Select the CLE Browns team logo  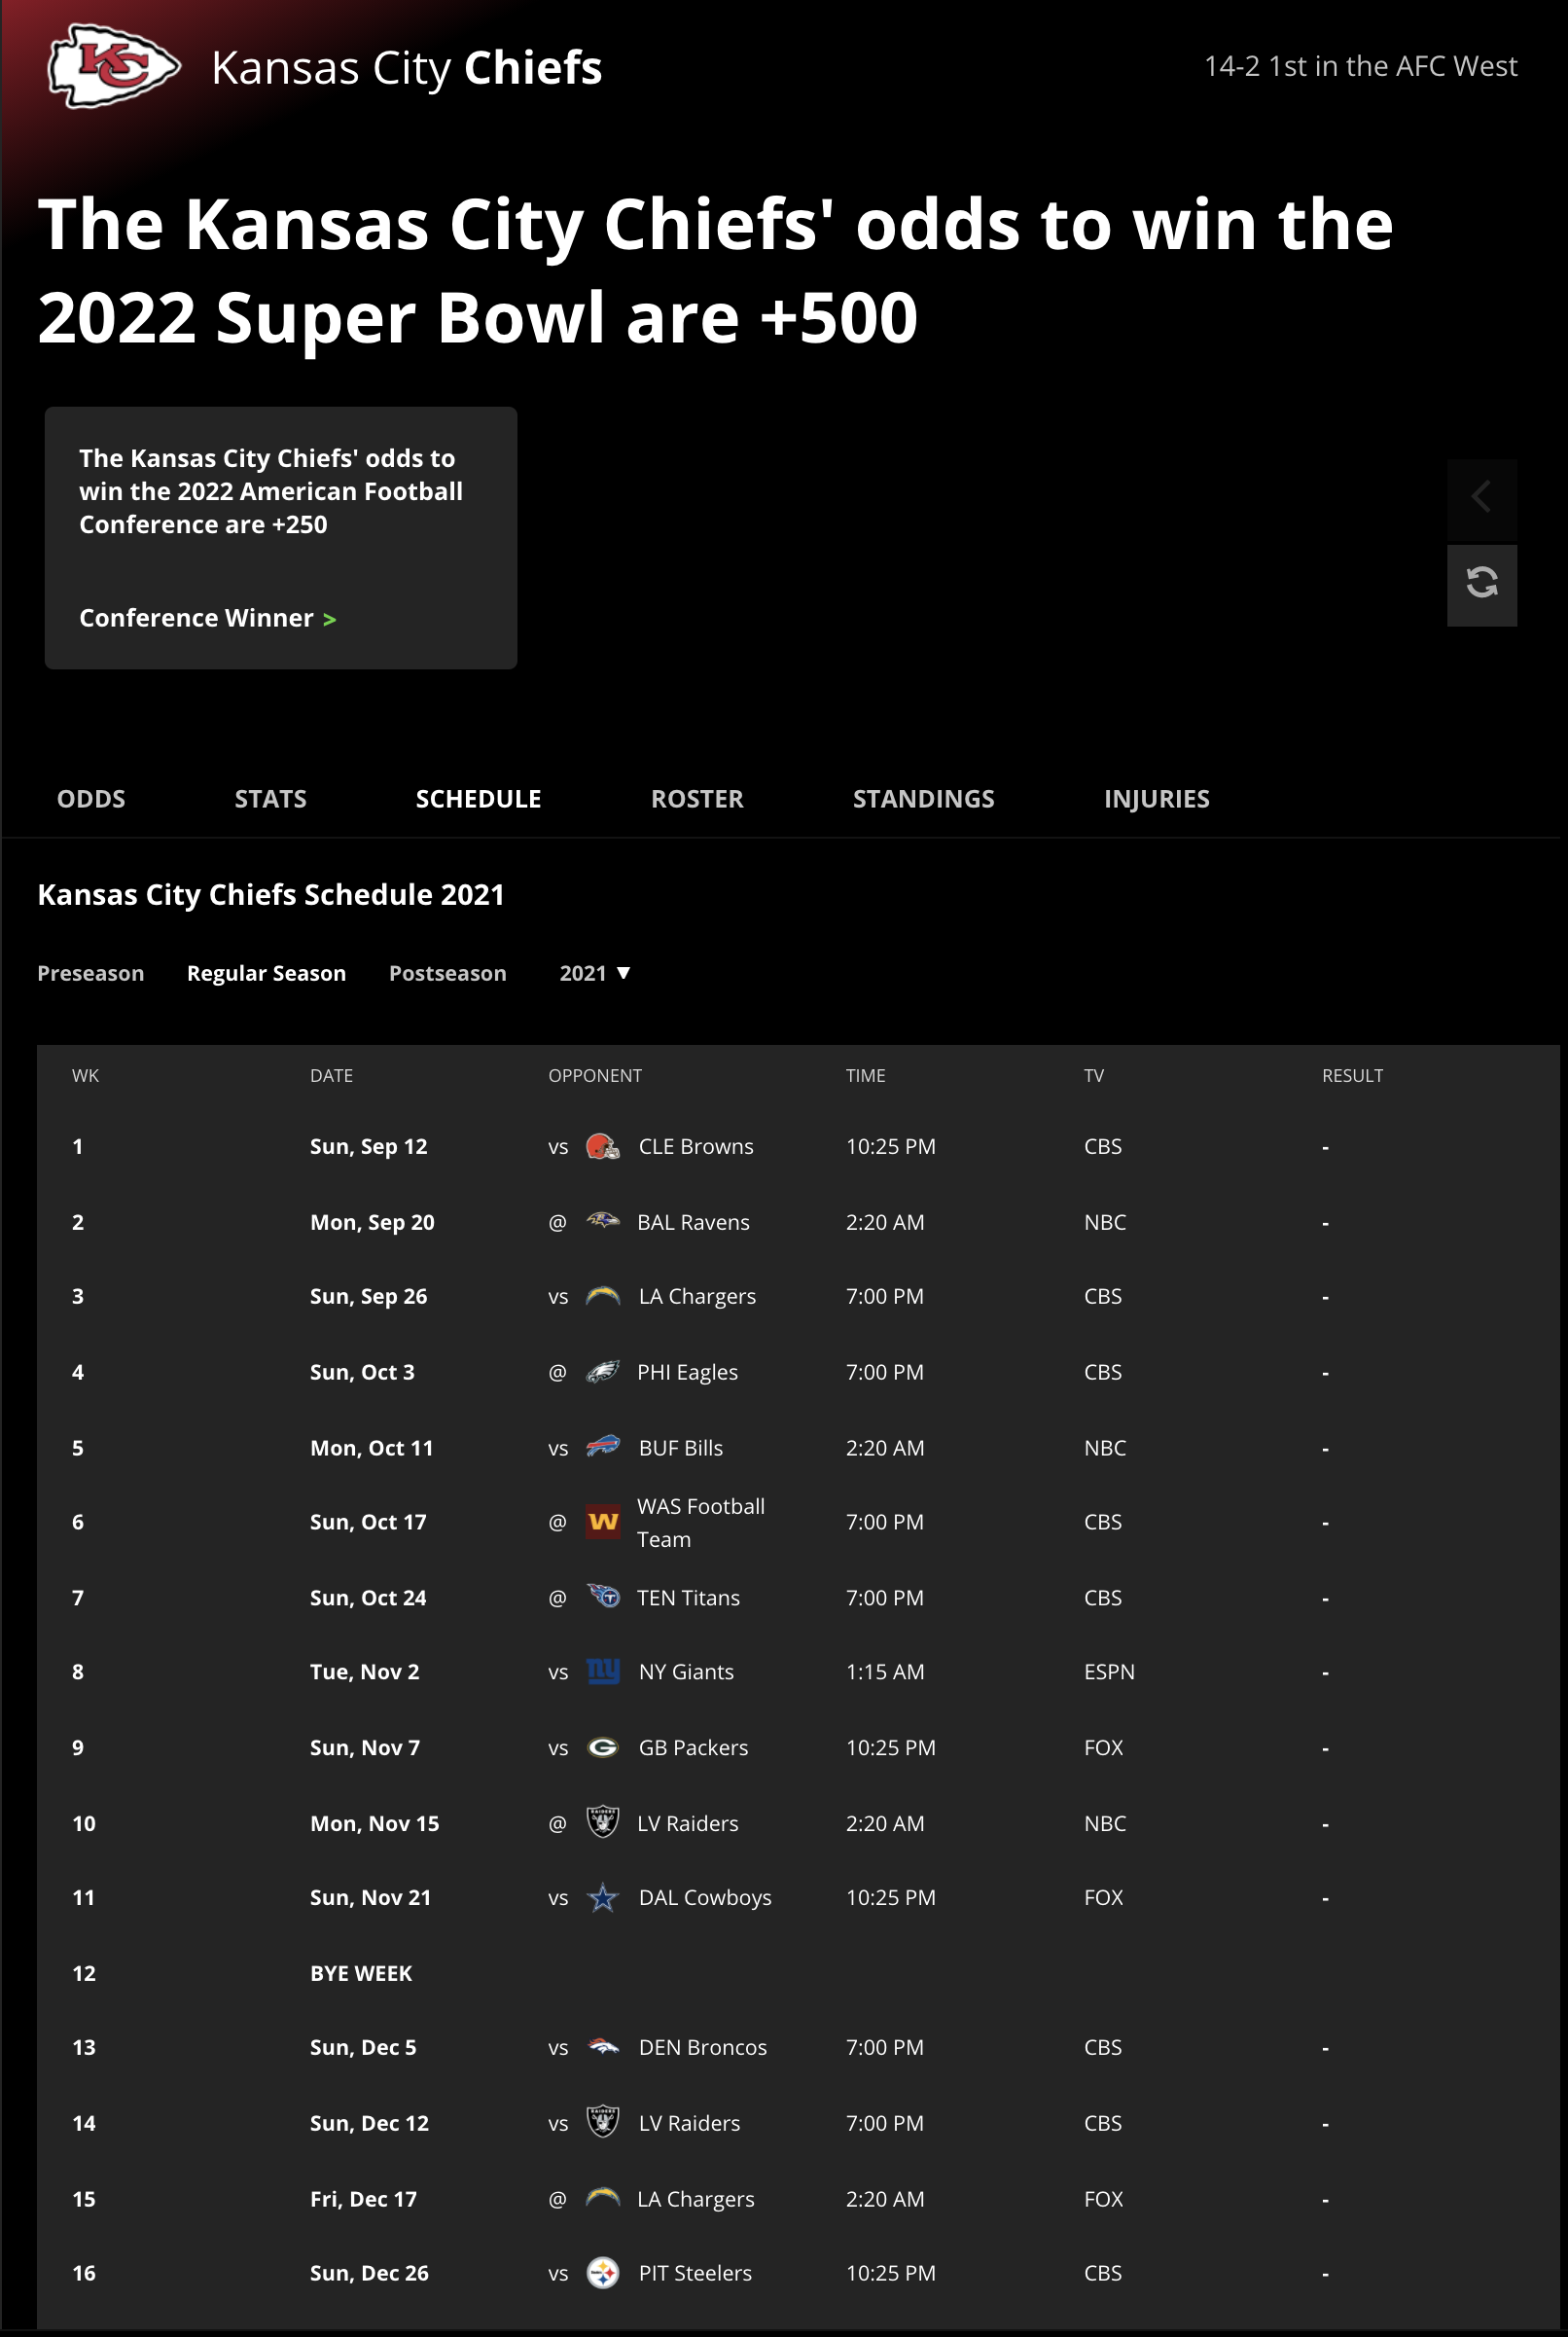(x=604, y=1146)
